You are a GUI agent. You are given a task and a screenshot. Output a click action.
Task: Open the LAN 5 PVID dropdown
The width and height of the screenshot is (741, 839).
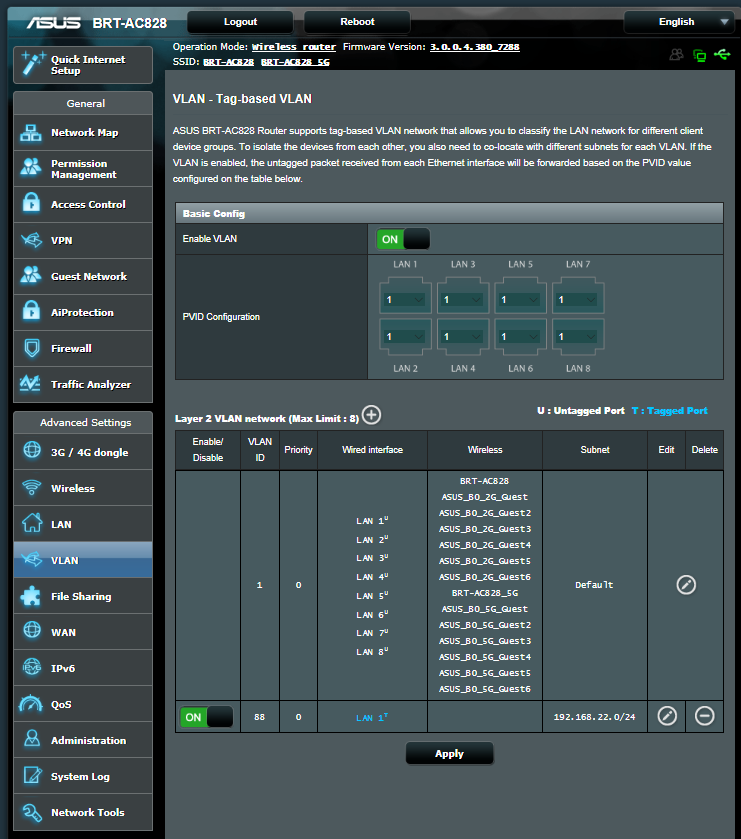[x=519, y=299]
